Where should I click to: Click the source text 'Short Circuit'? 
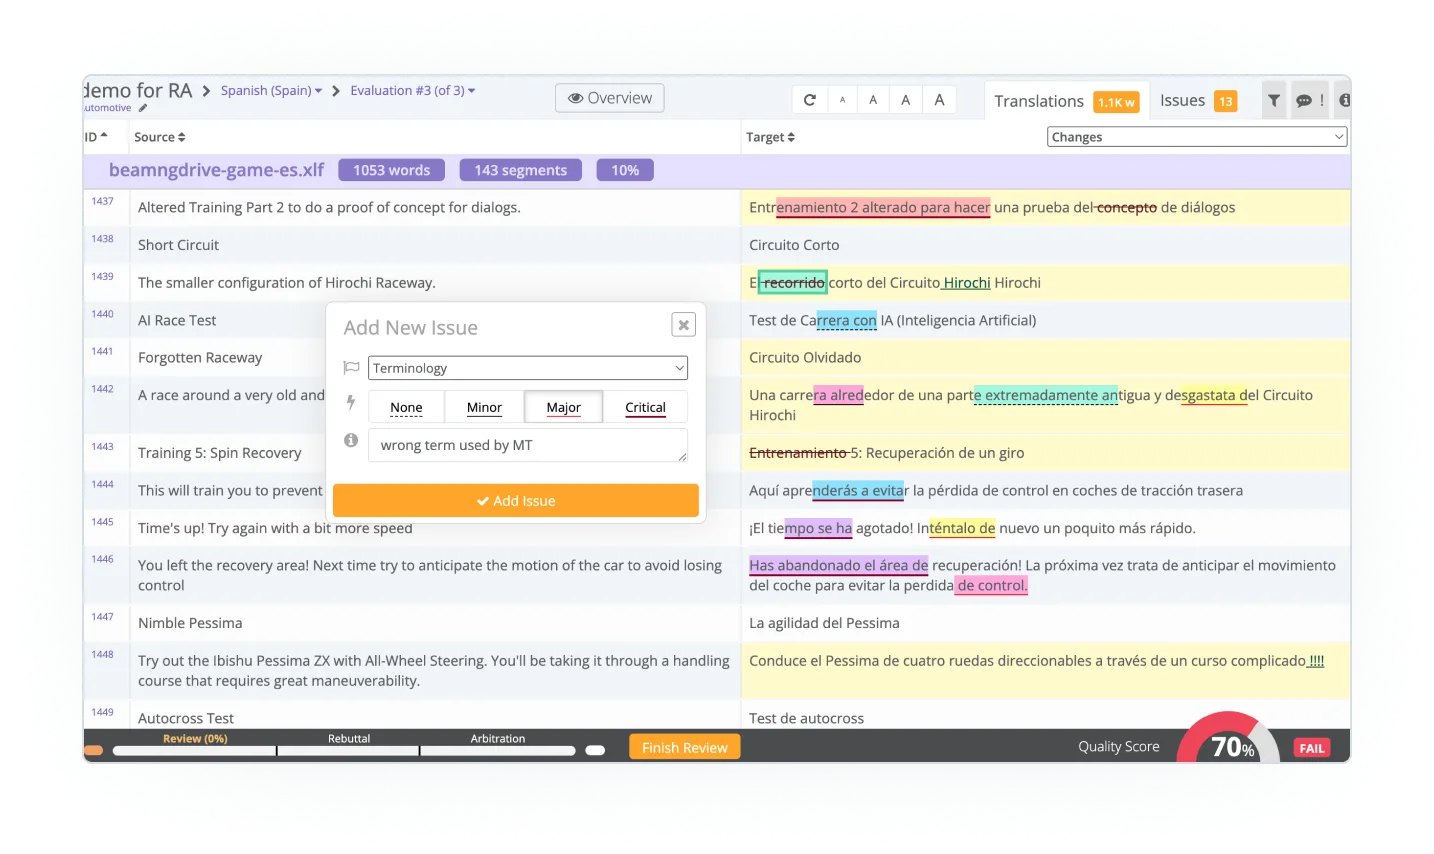click(x=178, y=245)
